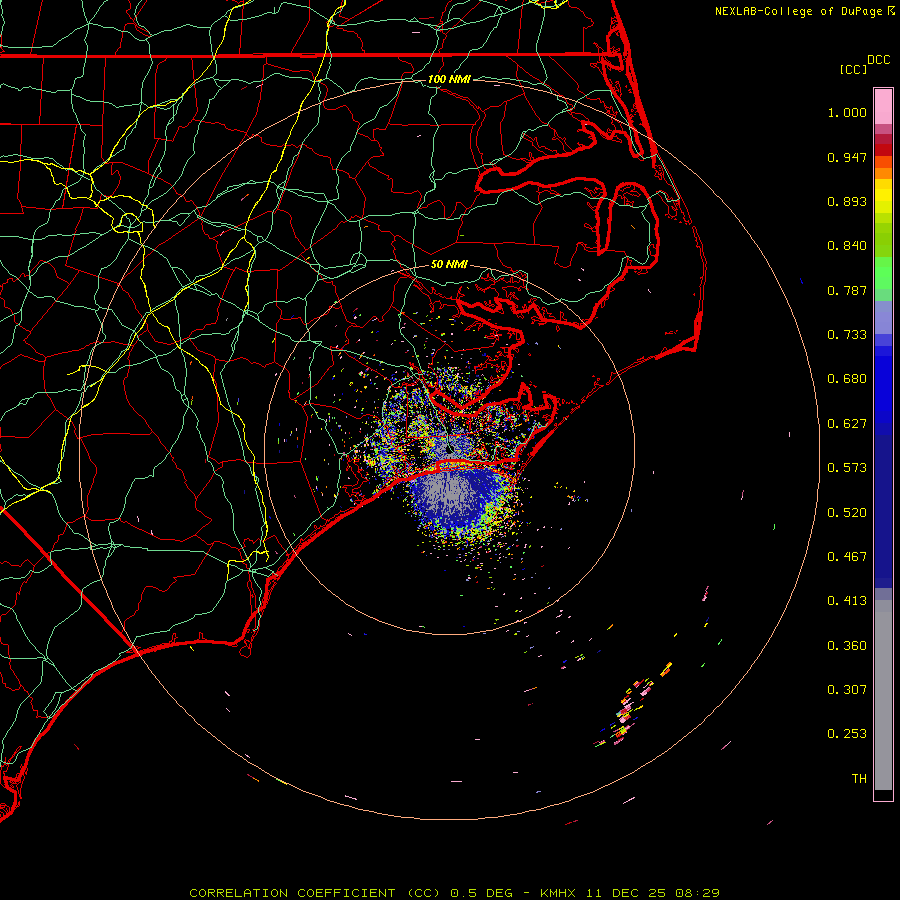Pick the light periwinkle segment of the color bar
This screenshot has height=900, width=900.
(883, 318)
